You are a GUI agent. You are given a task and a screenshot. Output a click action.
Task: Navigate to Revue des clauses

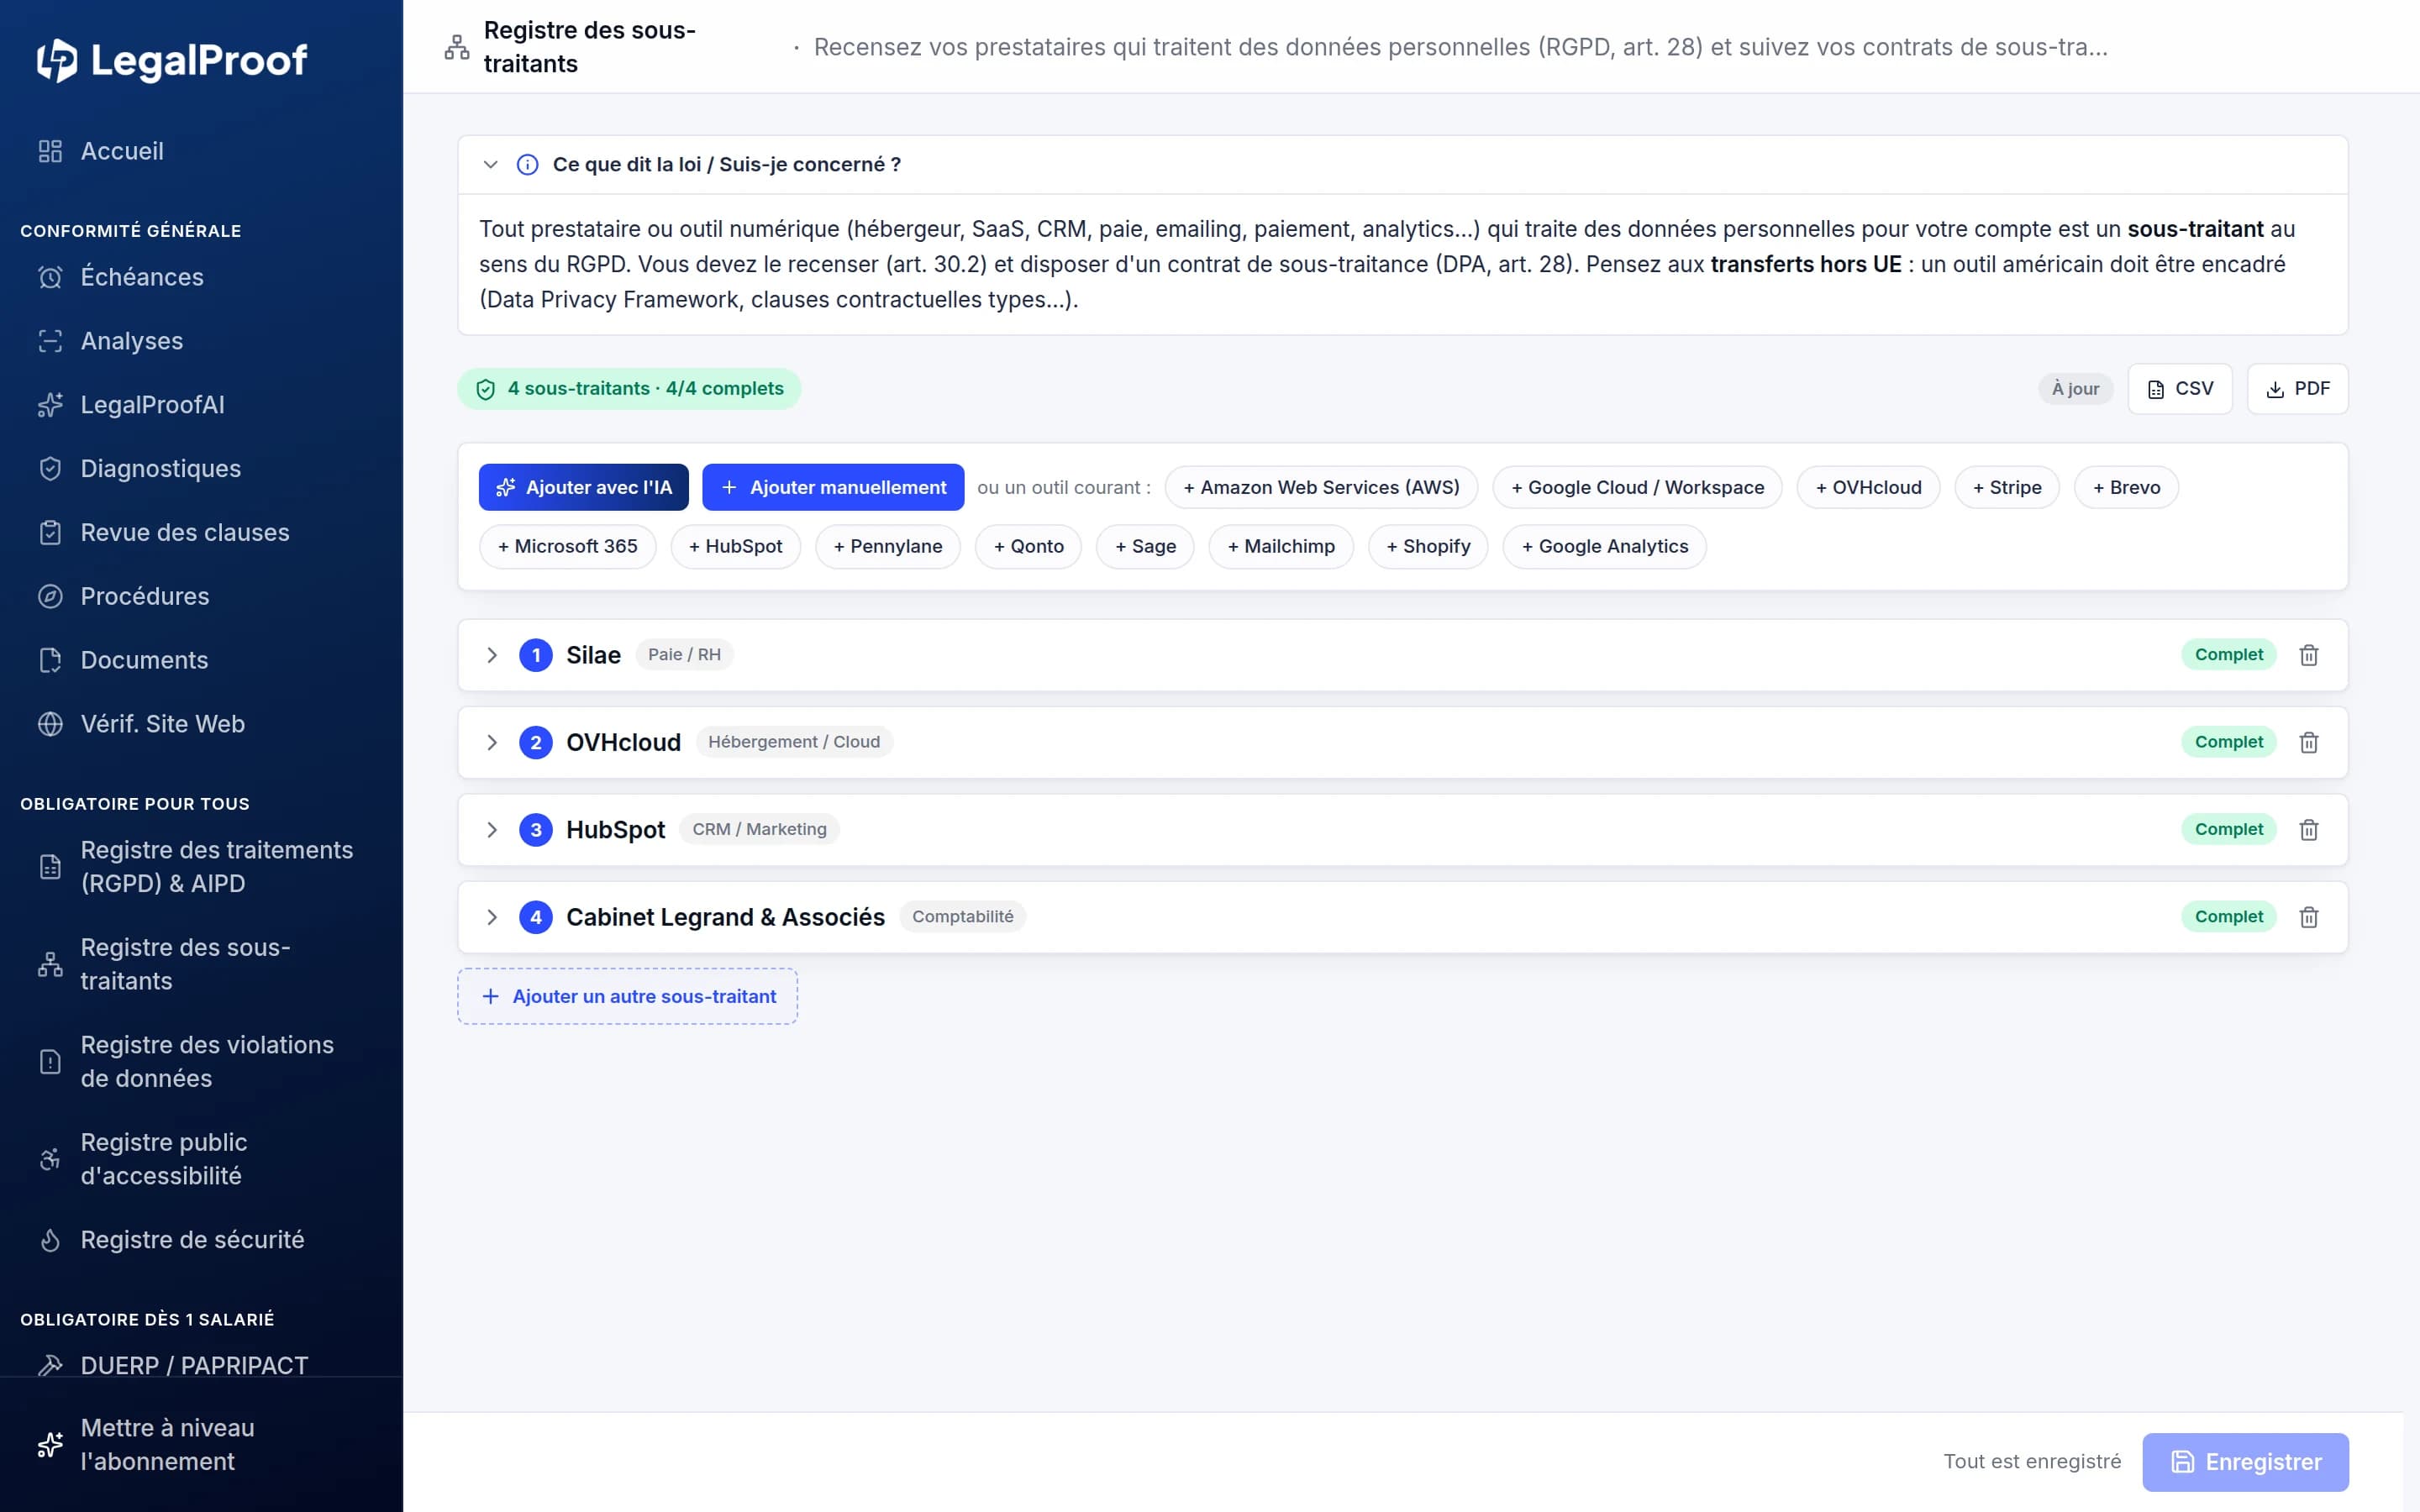click(x=201, y=532)
